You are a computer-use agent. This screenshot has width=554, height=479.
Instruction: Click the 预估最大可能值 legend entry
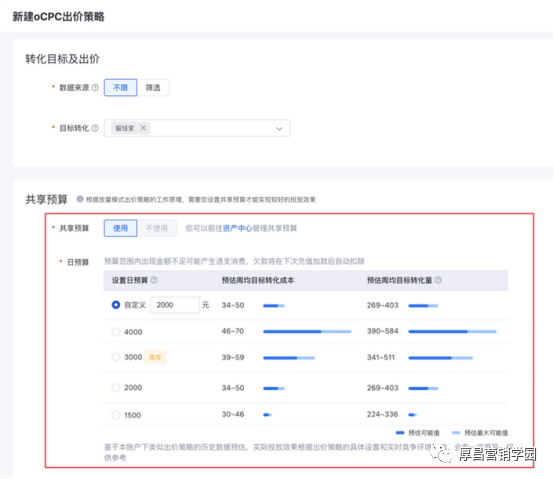[x=480, y=433]
